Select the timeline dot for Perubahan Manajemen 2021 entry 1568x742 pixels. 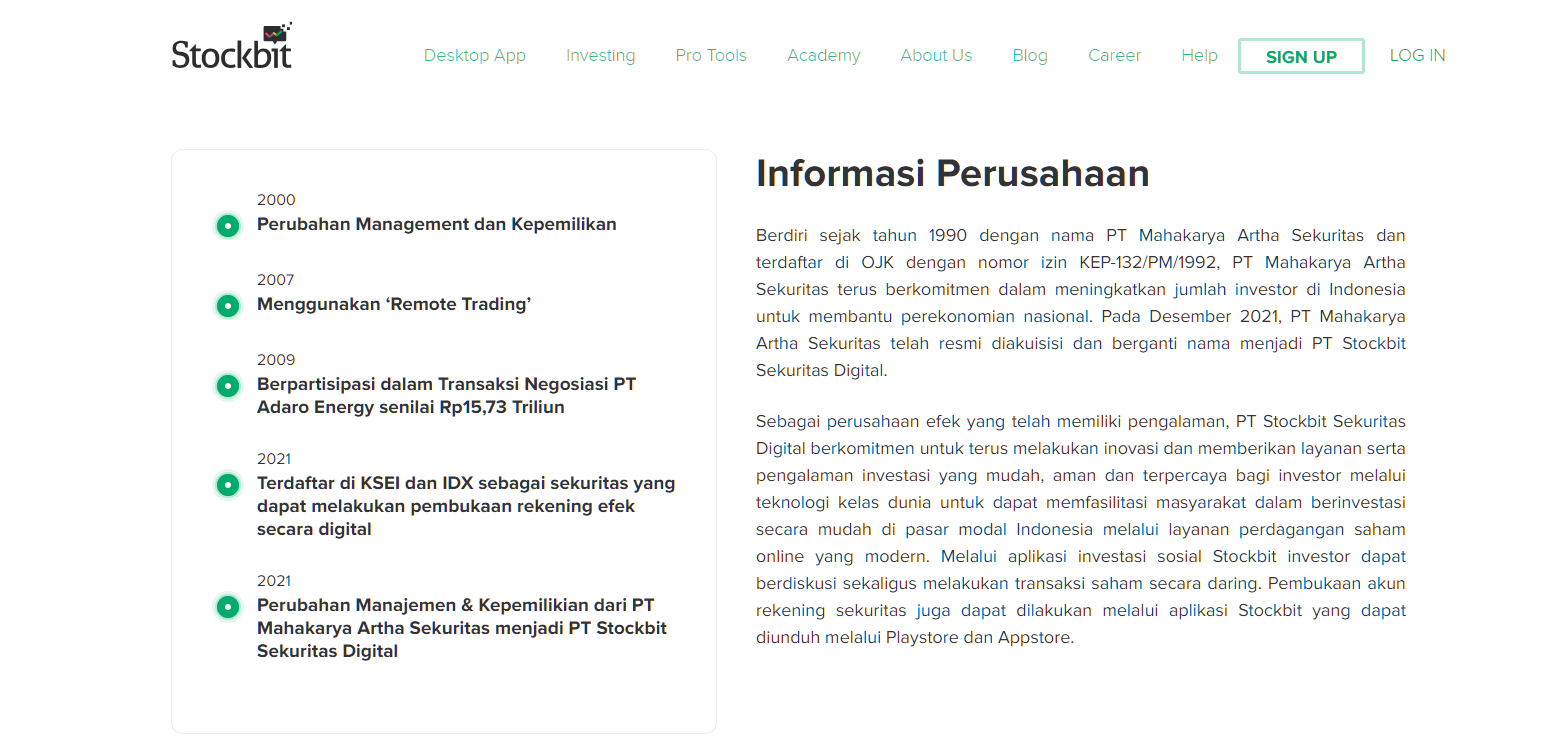click(x=228, y=607)
